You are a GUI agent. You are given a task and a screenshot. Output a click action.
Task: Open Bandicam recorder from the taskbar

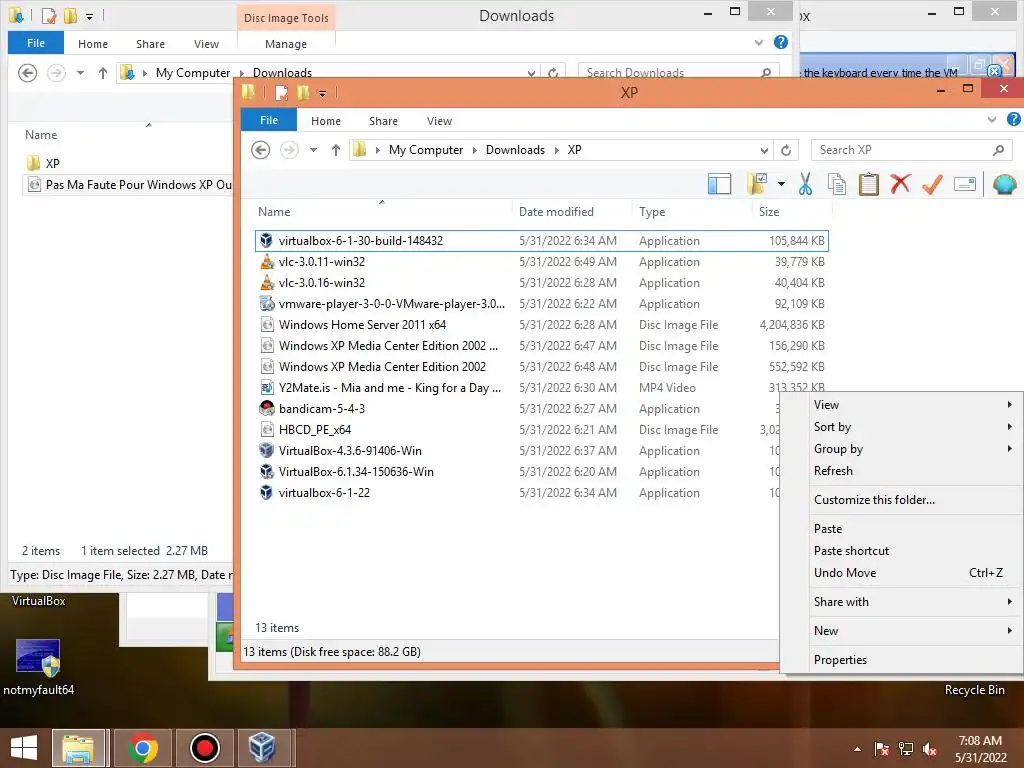pyautogui.click(x=204, y=748)
